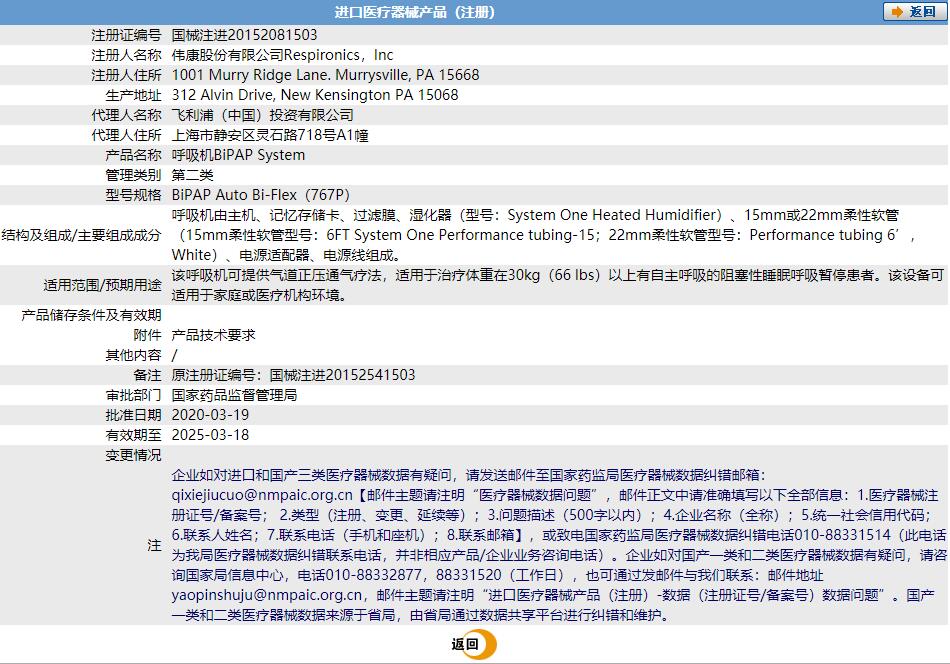Click registrant name 伟康股份有限公司Respironics, Inc
The image size is (950, 664).
[x=282, y=55]
